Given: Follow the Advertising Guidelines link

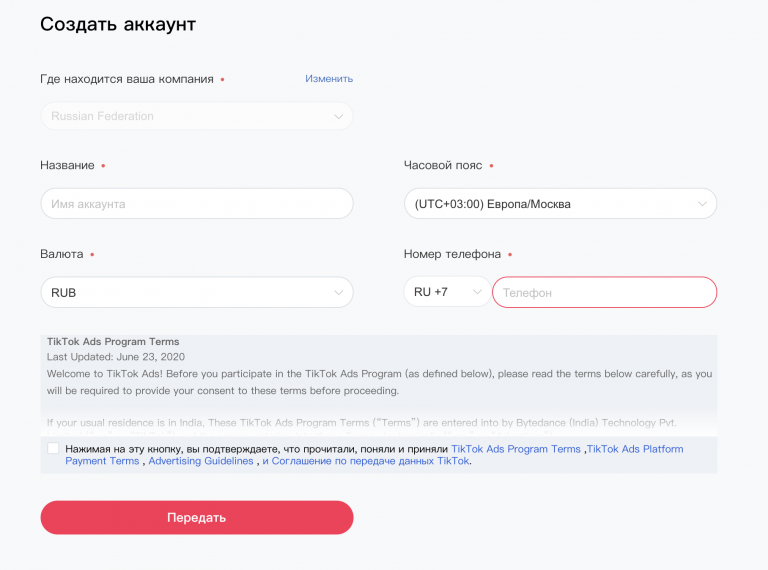Looking at the screenshot, I should 201,461.
